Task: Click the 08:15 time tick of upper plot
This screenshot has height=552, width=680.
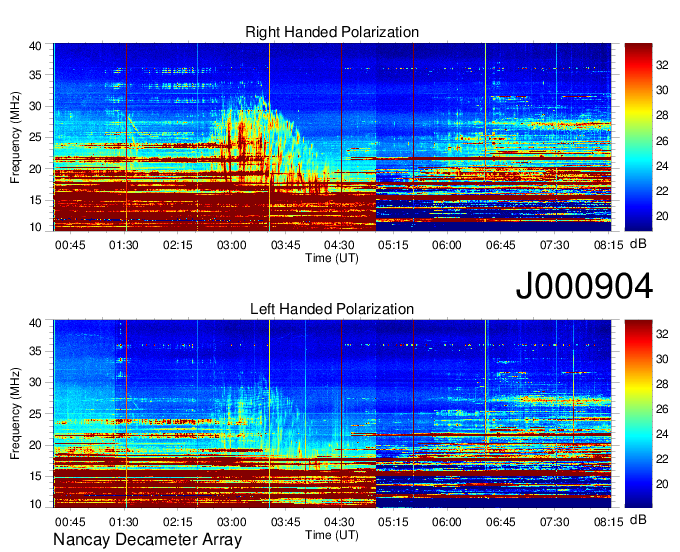Action: 608,245
